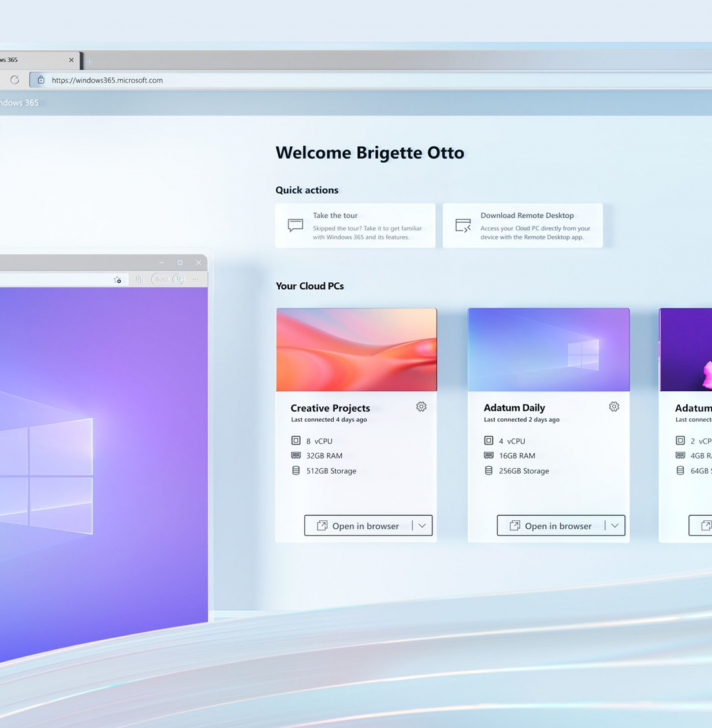Click the 4 vCPU processor icon
The width and height of the screenshot is (712, 728).
click(488, 440)
